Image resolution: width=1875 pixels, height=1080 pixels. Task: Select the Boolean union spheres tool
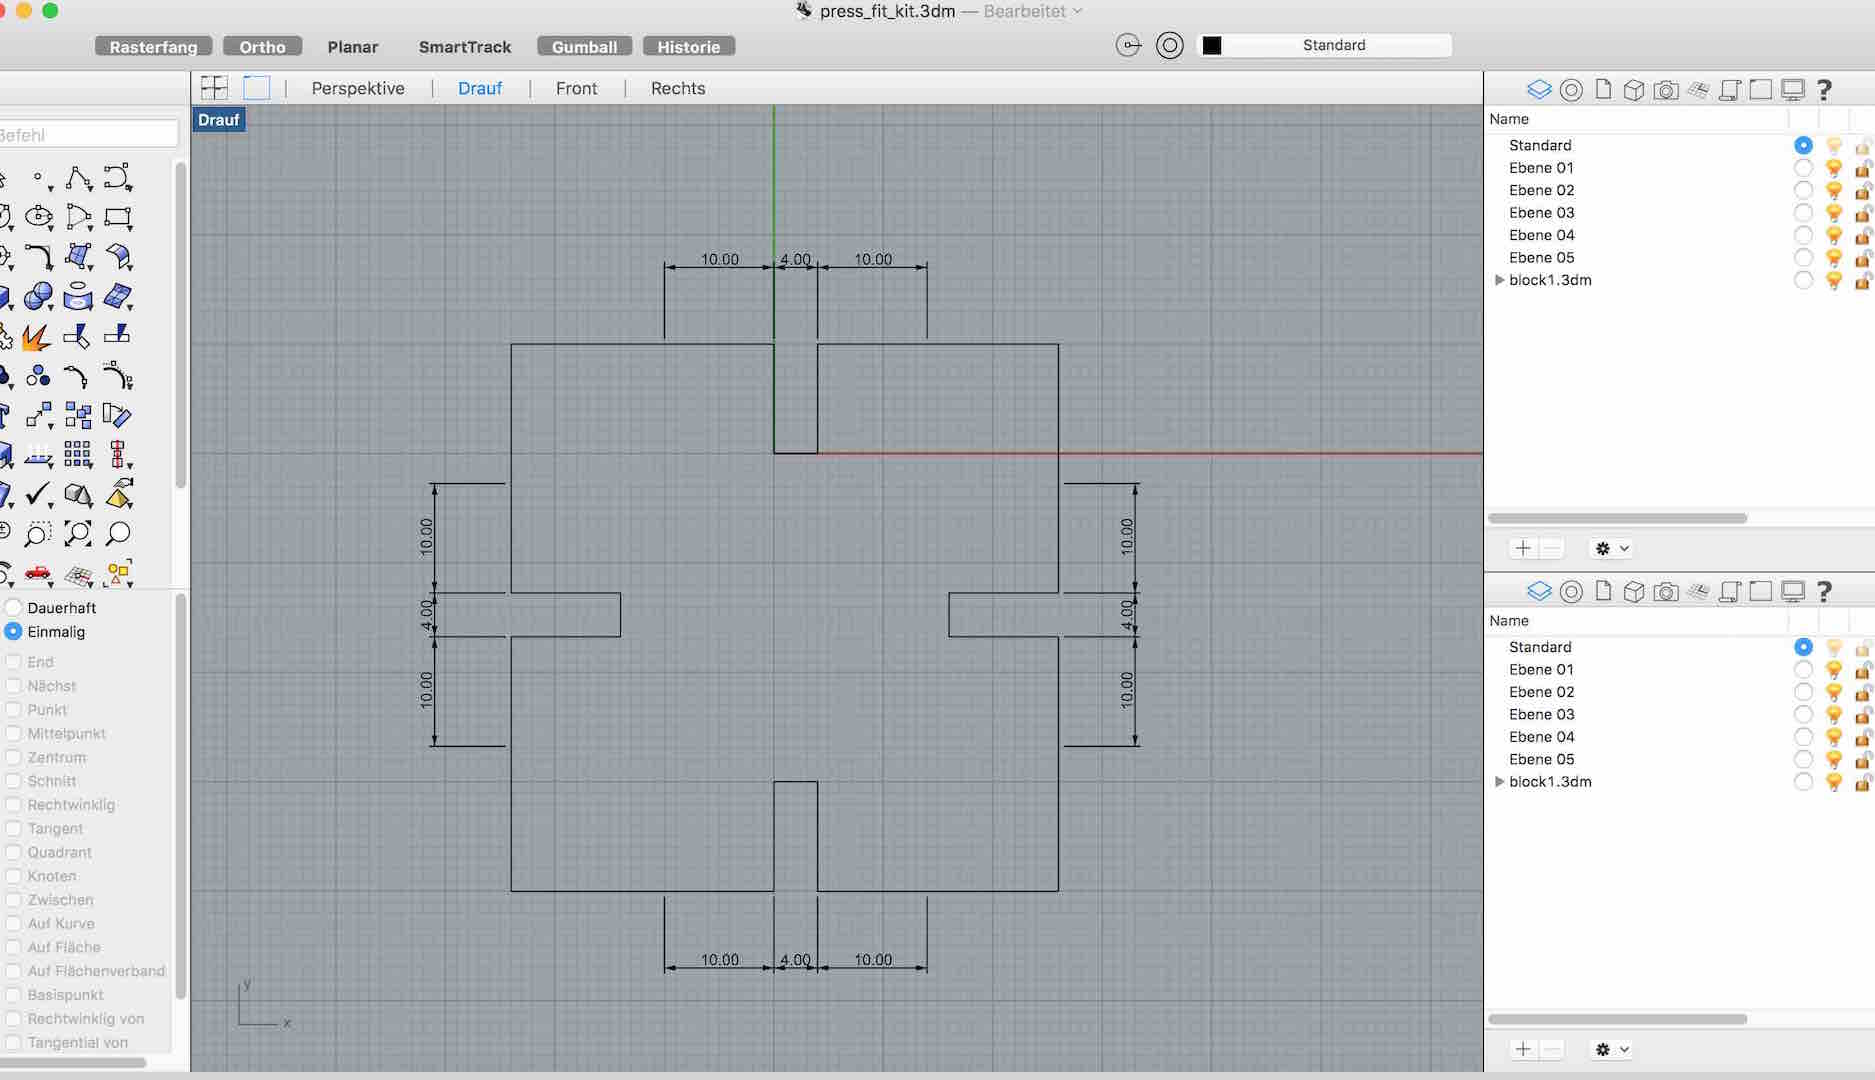pos(39,297)
